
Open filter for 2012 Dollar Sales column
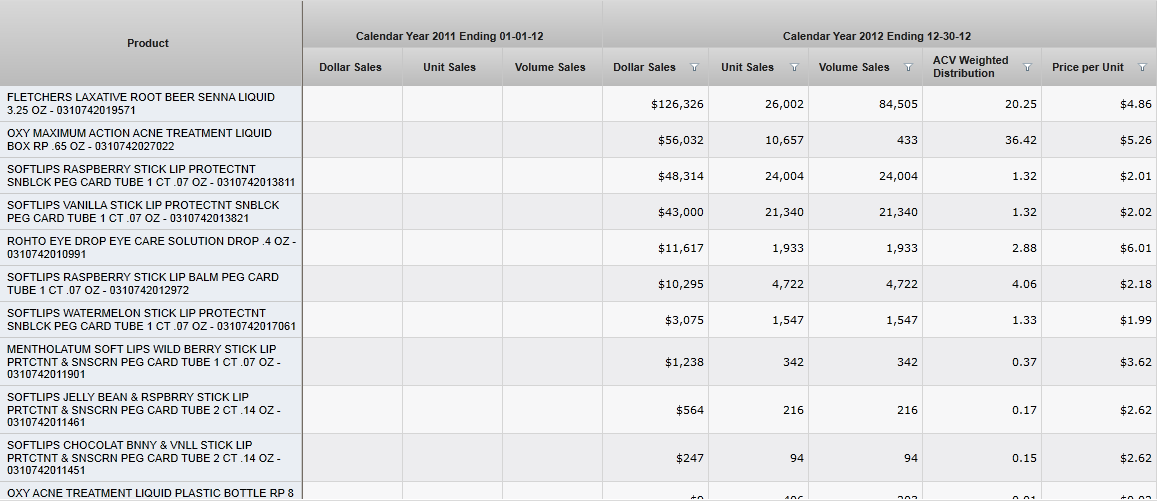[x=694, y=68]
